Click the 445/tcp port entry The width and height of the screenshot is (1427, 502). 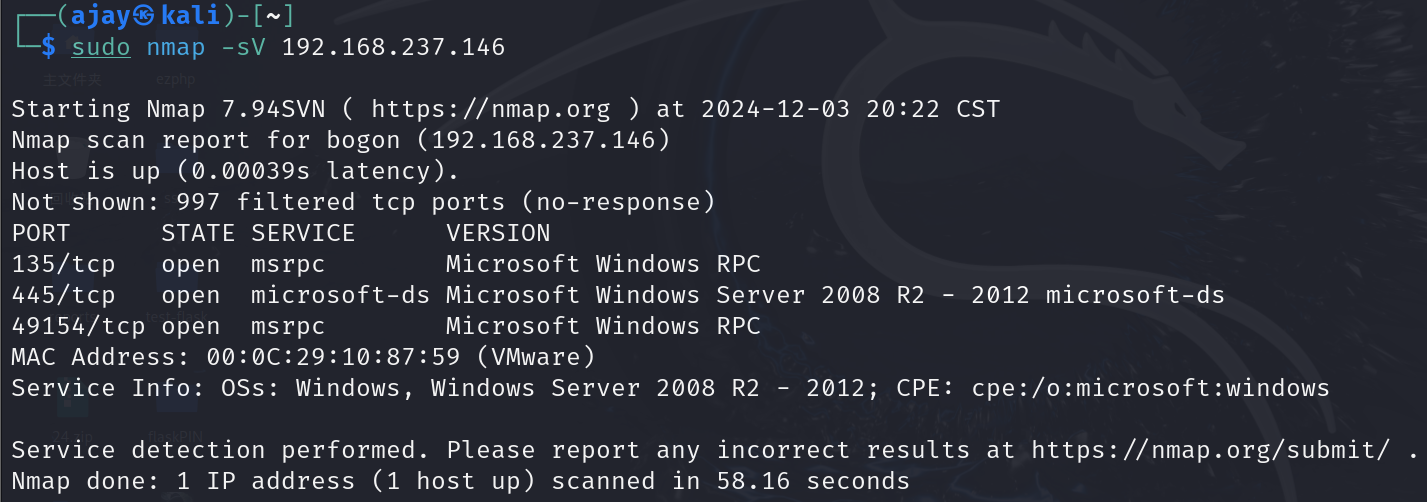63,296
